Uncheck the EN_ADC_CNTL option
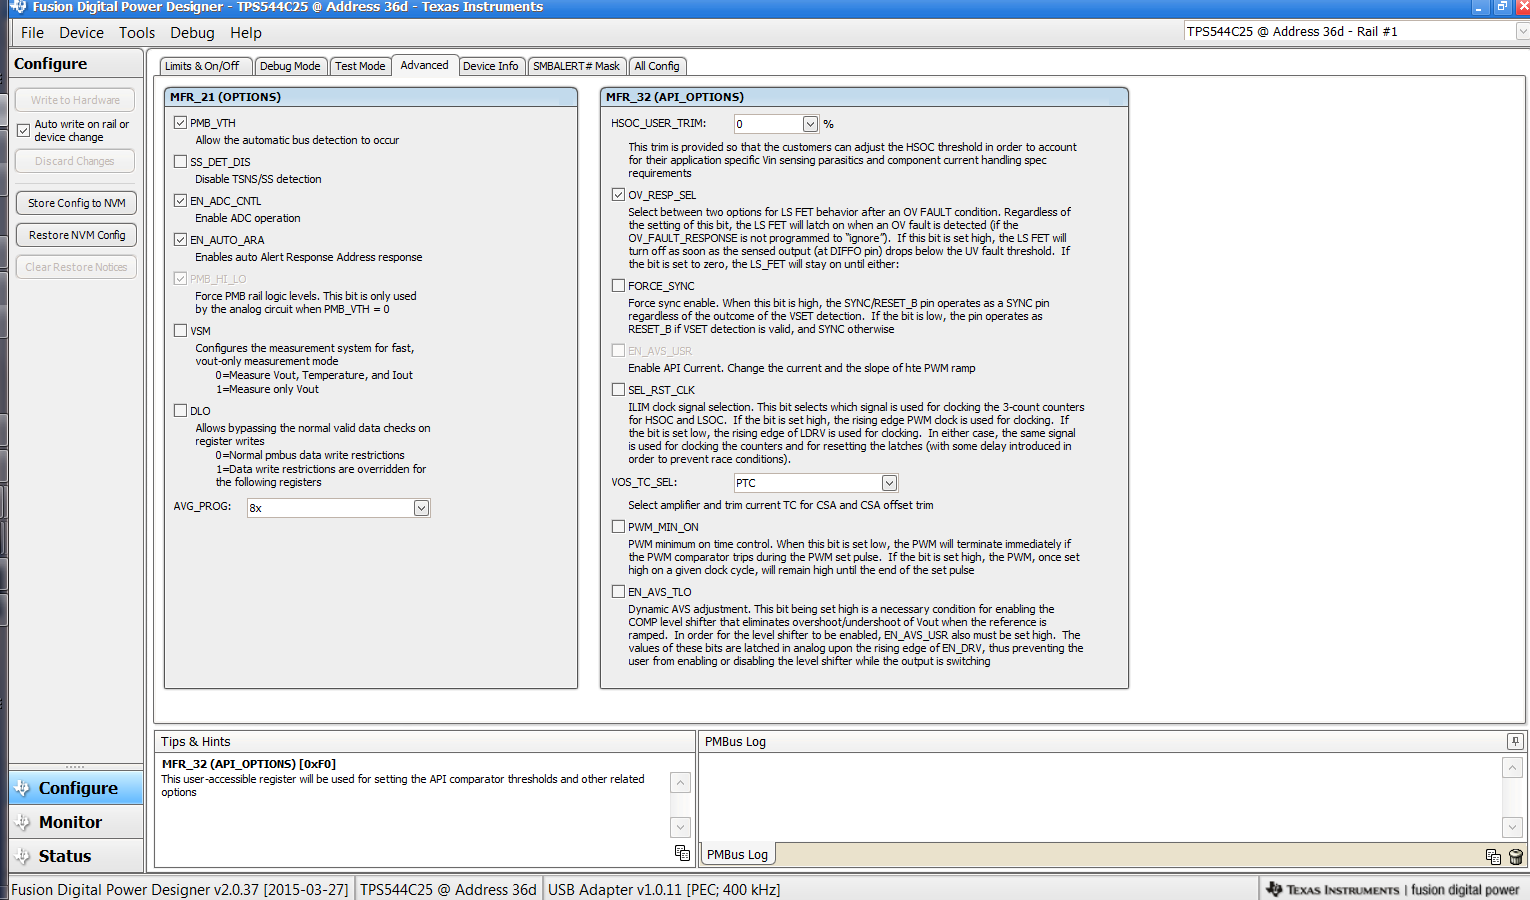 coord(180,200)
